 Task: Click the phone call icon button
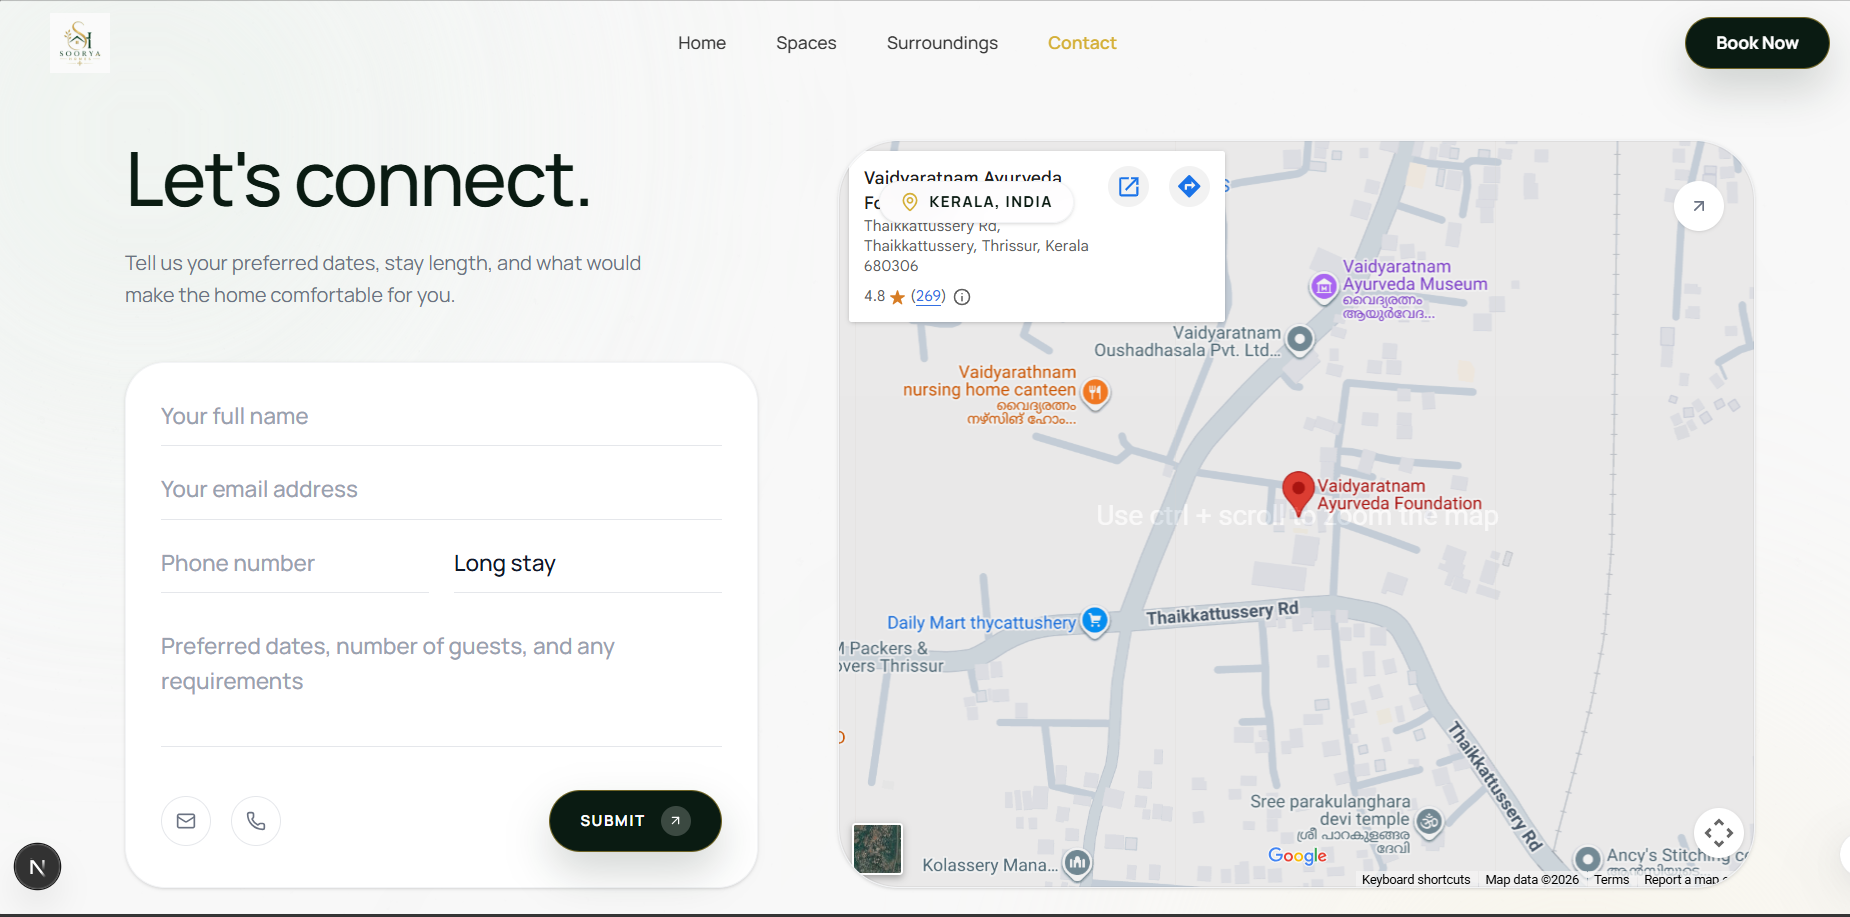(256, 821)
